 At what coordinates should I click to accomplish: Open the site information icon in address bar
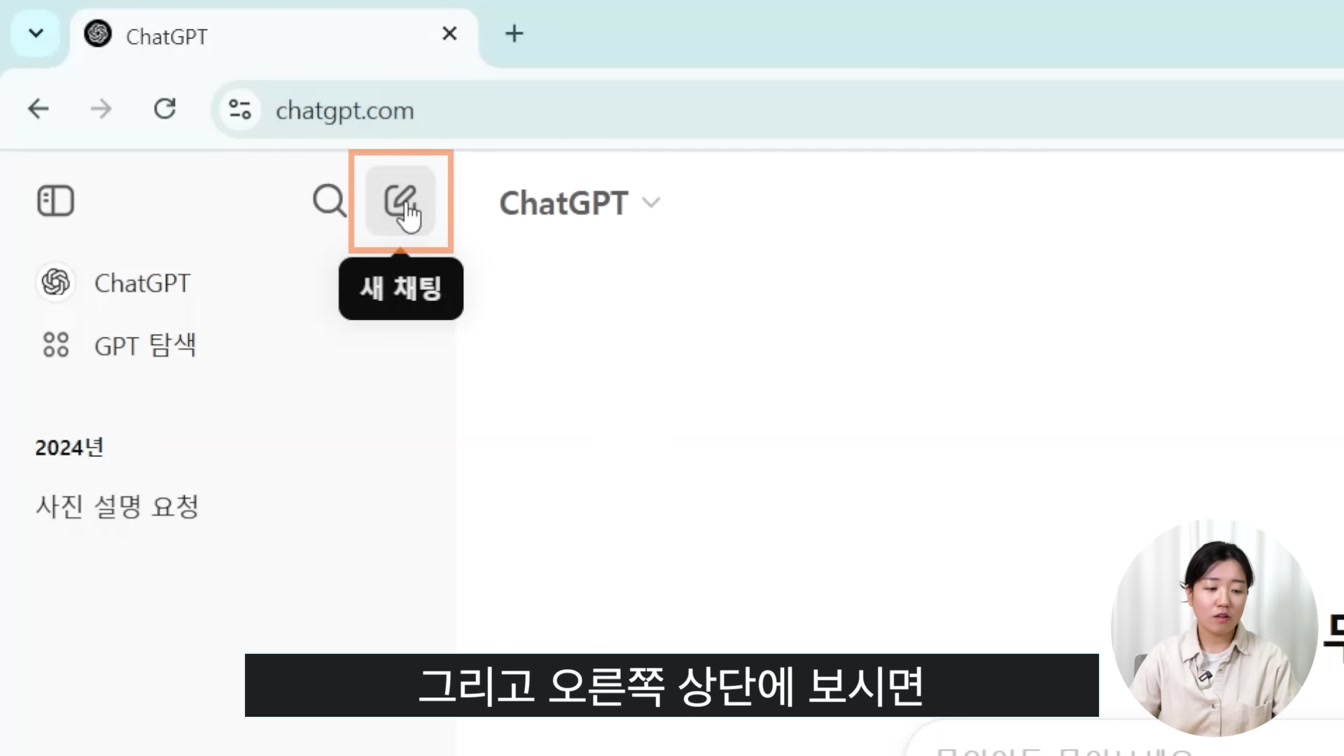[x=240, y=110]
